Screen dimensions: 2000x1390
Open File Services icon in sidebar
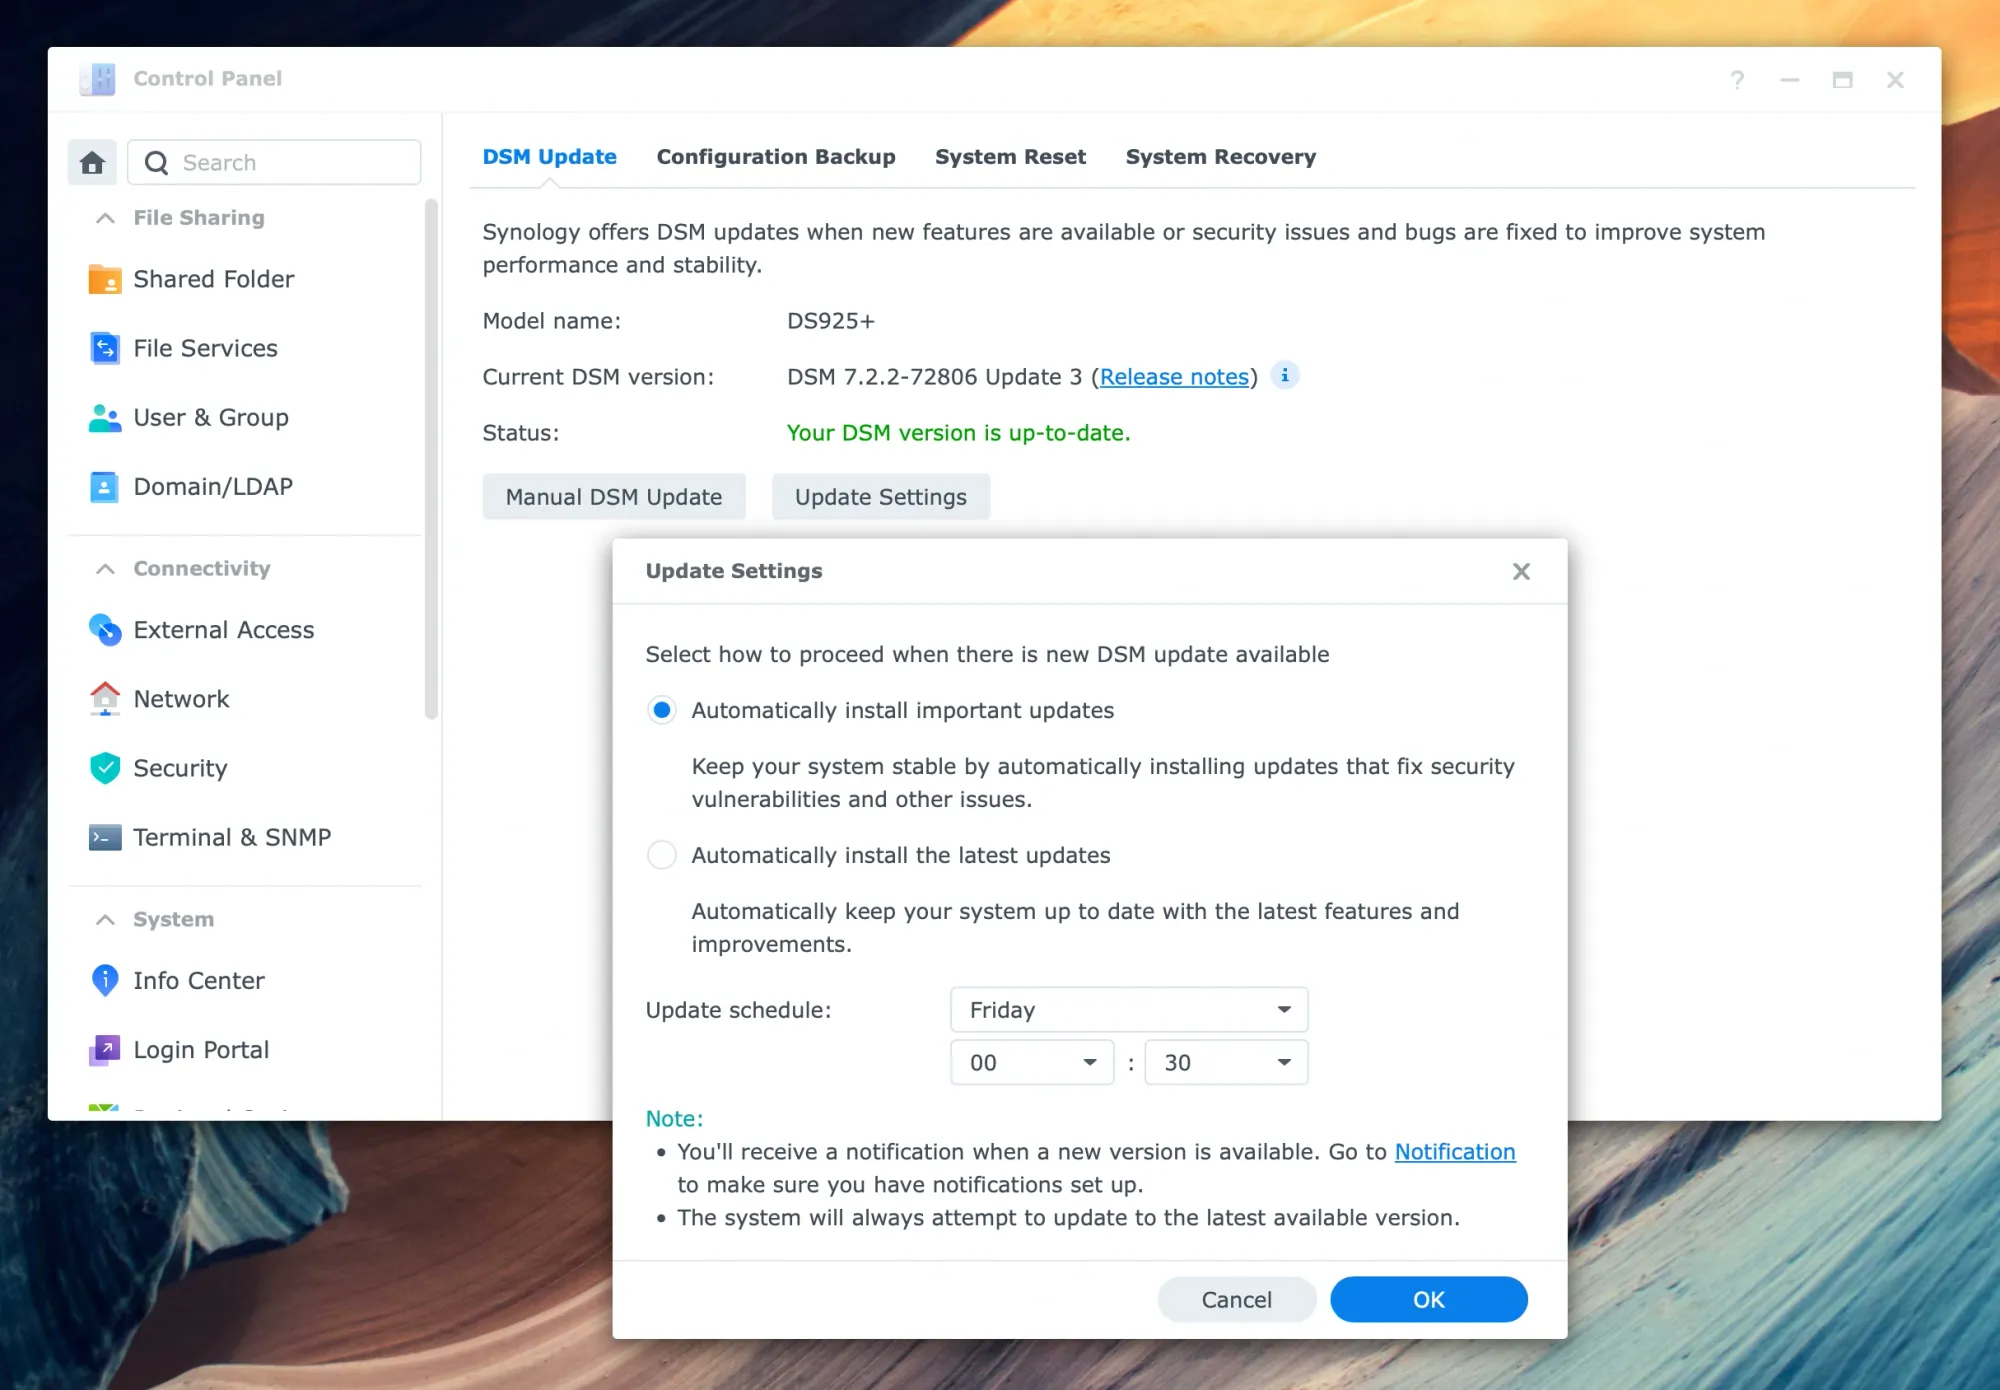(105, 348)
